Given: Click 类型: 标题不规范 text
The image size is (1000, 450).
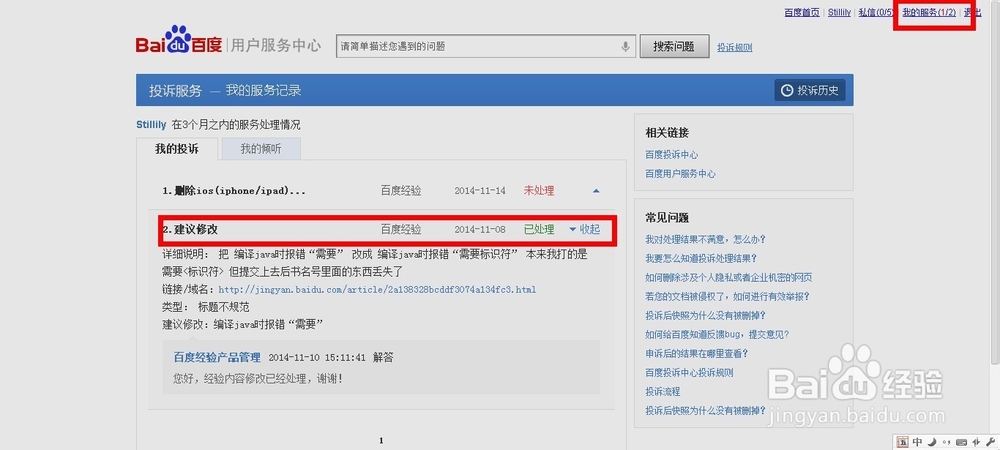Looking at the screenshot, I should (x=205, y=307).
